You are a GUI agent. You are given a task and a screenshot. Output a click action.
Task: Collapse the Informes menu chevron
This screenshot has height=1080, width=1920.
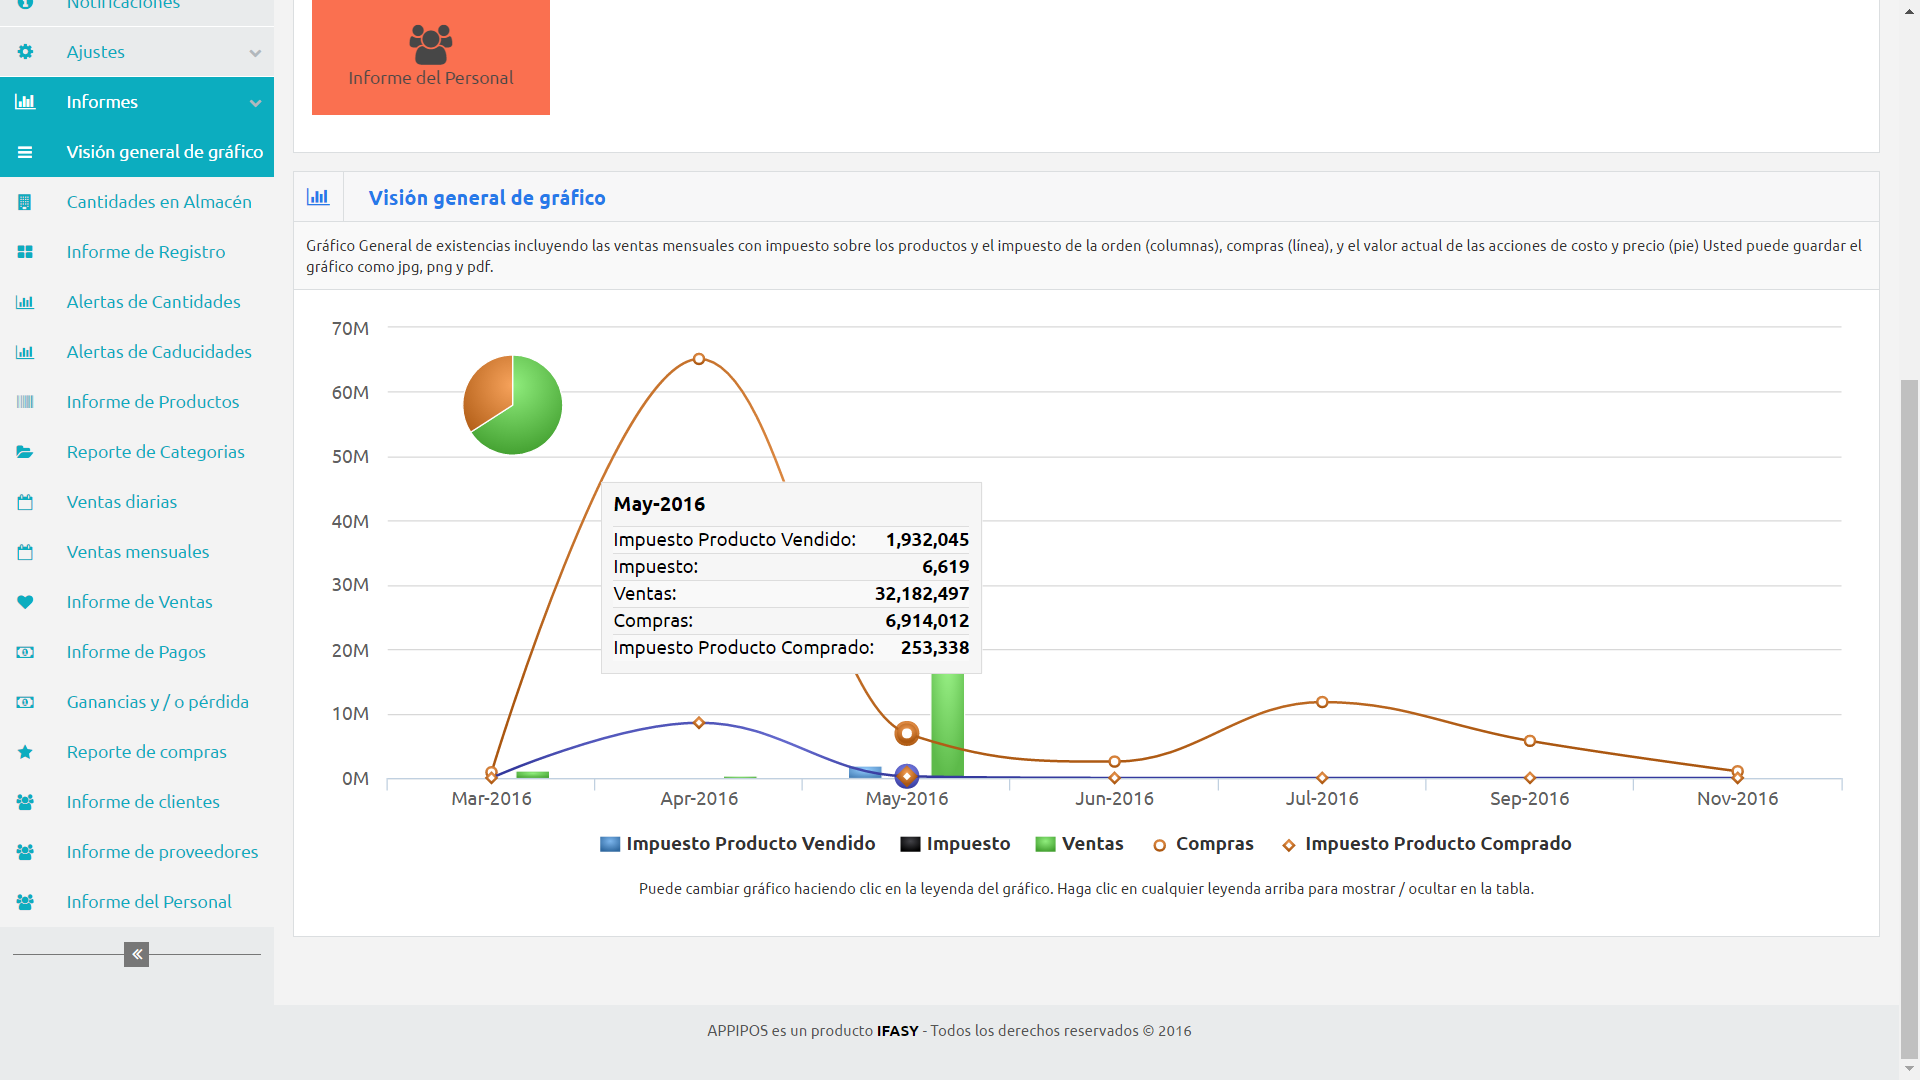coord(255,103)
